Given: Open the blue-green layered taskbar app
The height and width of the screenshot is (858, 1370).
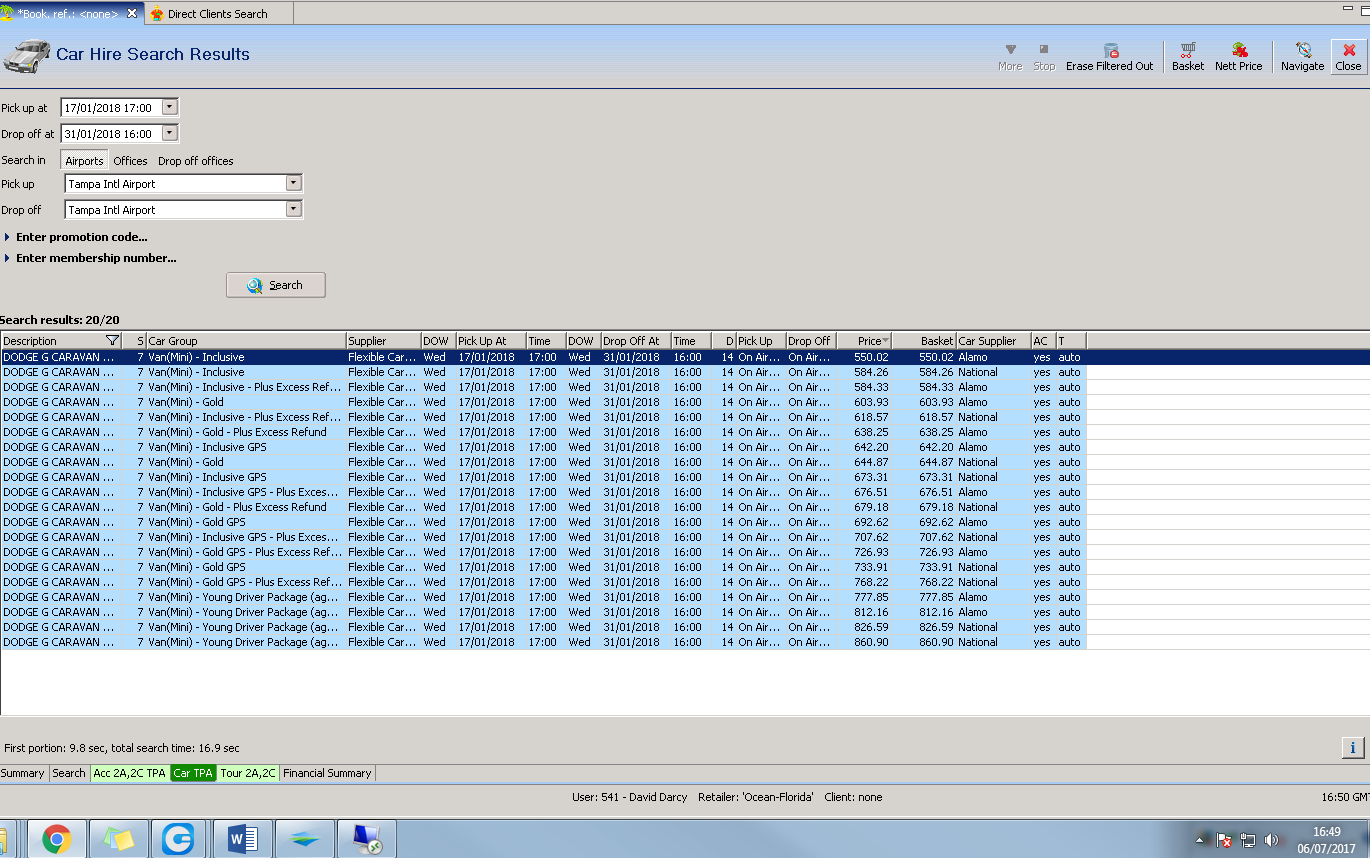Looking at the screenshot, I should 304,839.
